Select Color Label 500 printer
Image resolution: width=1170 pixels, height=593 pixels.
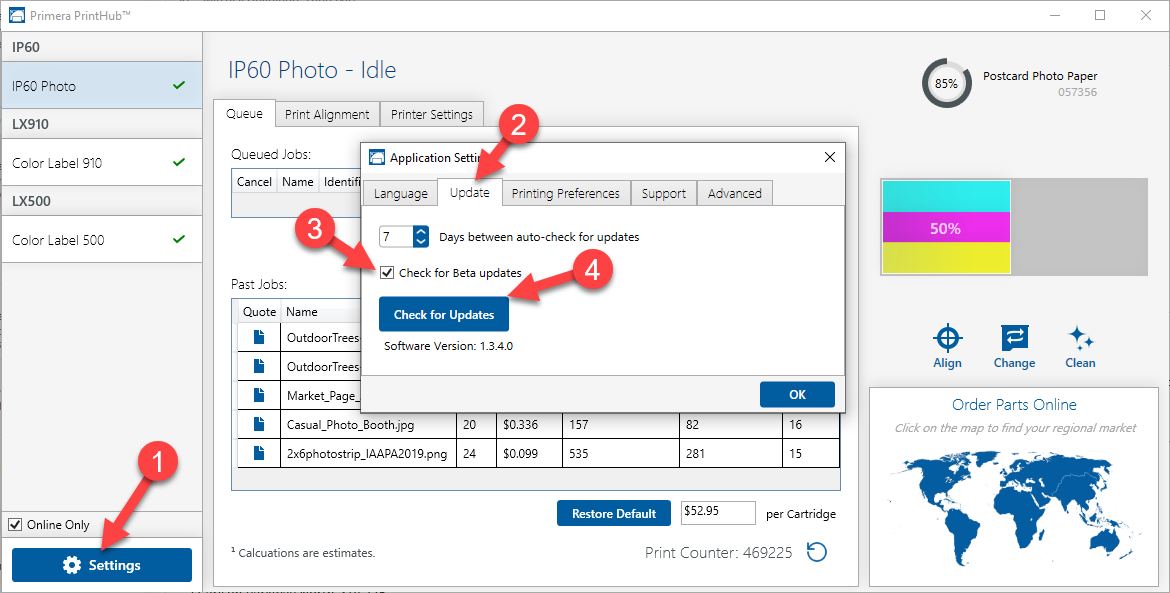[x=101, y=239]
